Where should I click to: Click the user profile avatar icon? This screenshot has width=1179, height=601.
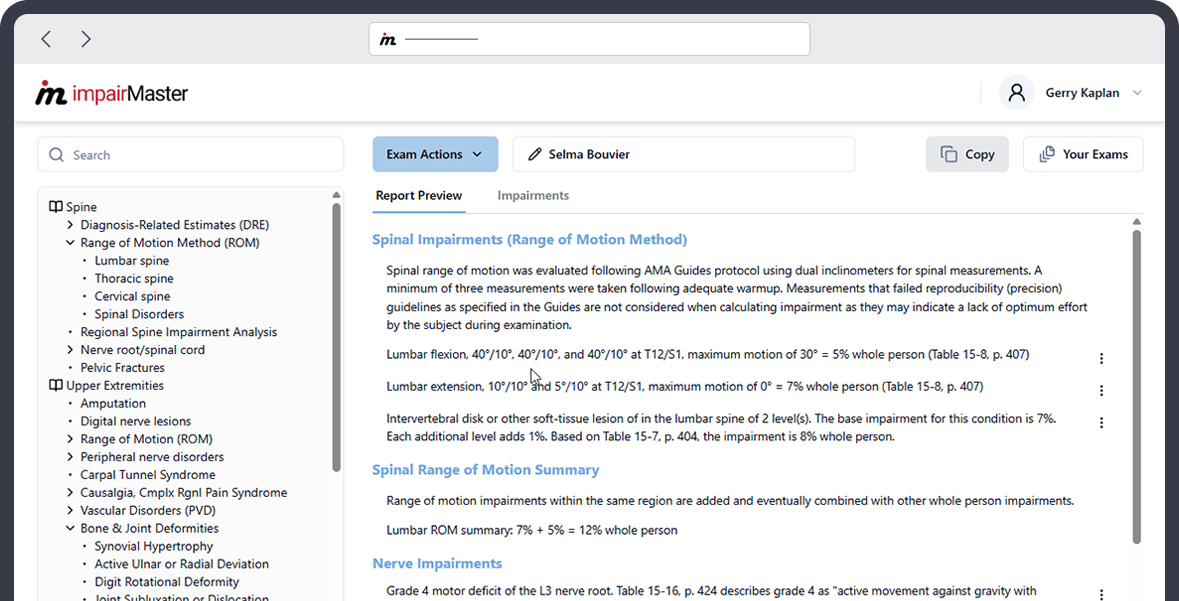click(1016, 93)
